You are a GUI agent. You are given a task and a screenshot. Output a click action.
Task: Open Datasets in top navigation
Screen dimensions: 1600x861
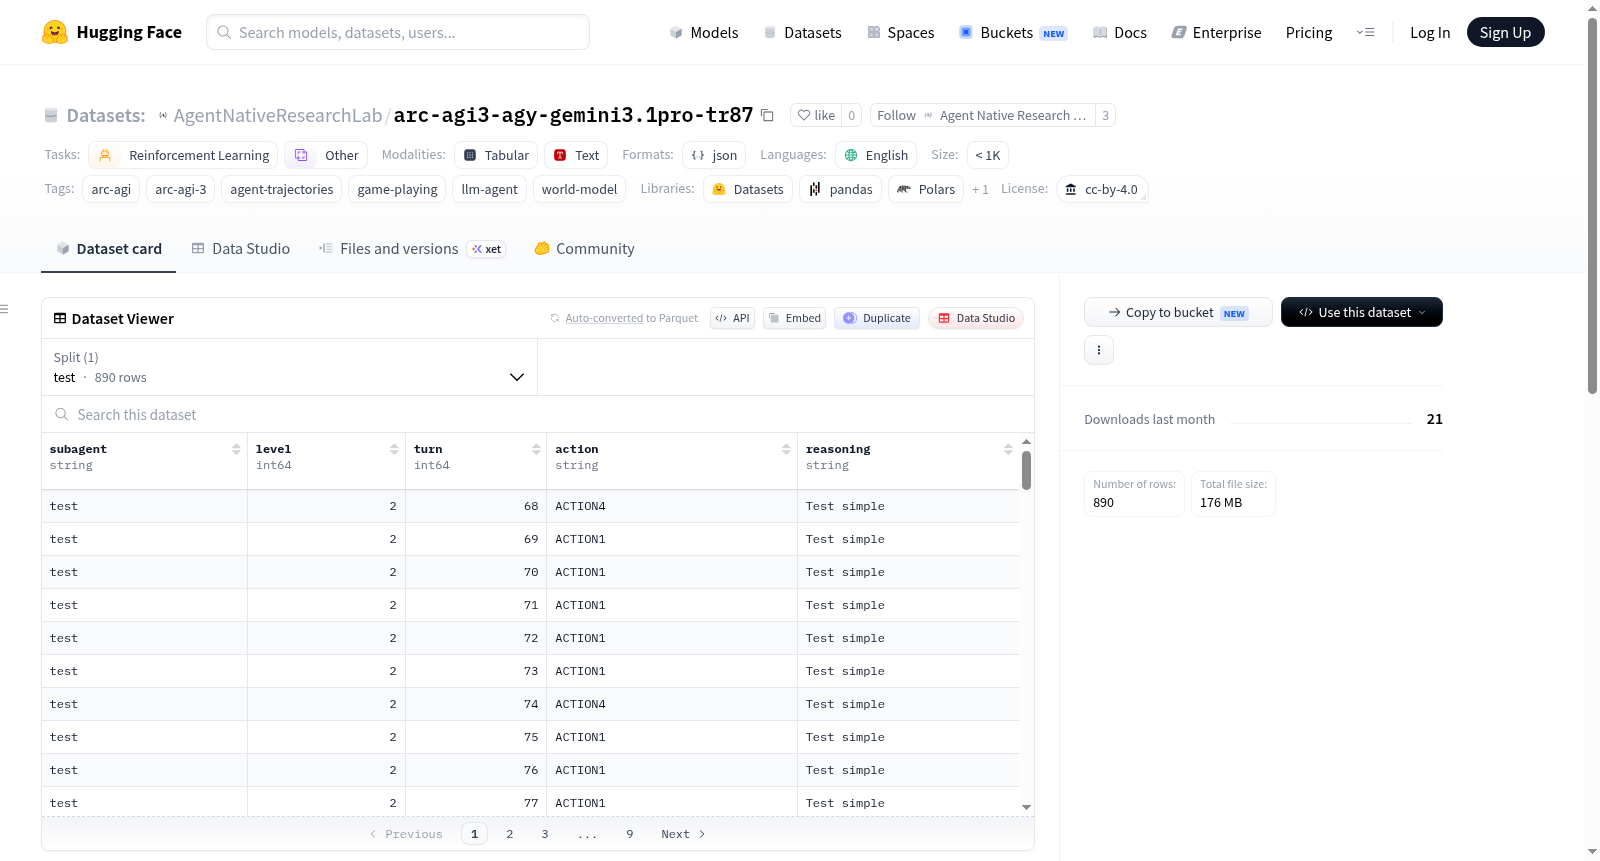click(802, 32)
